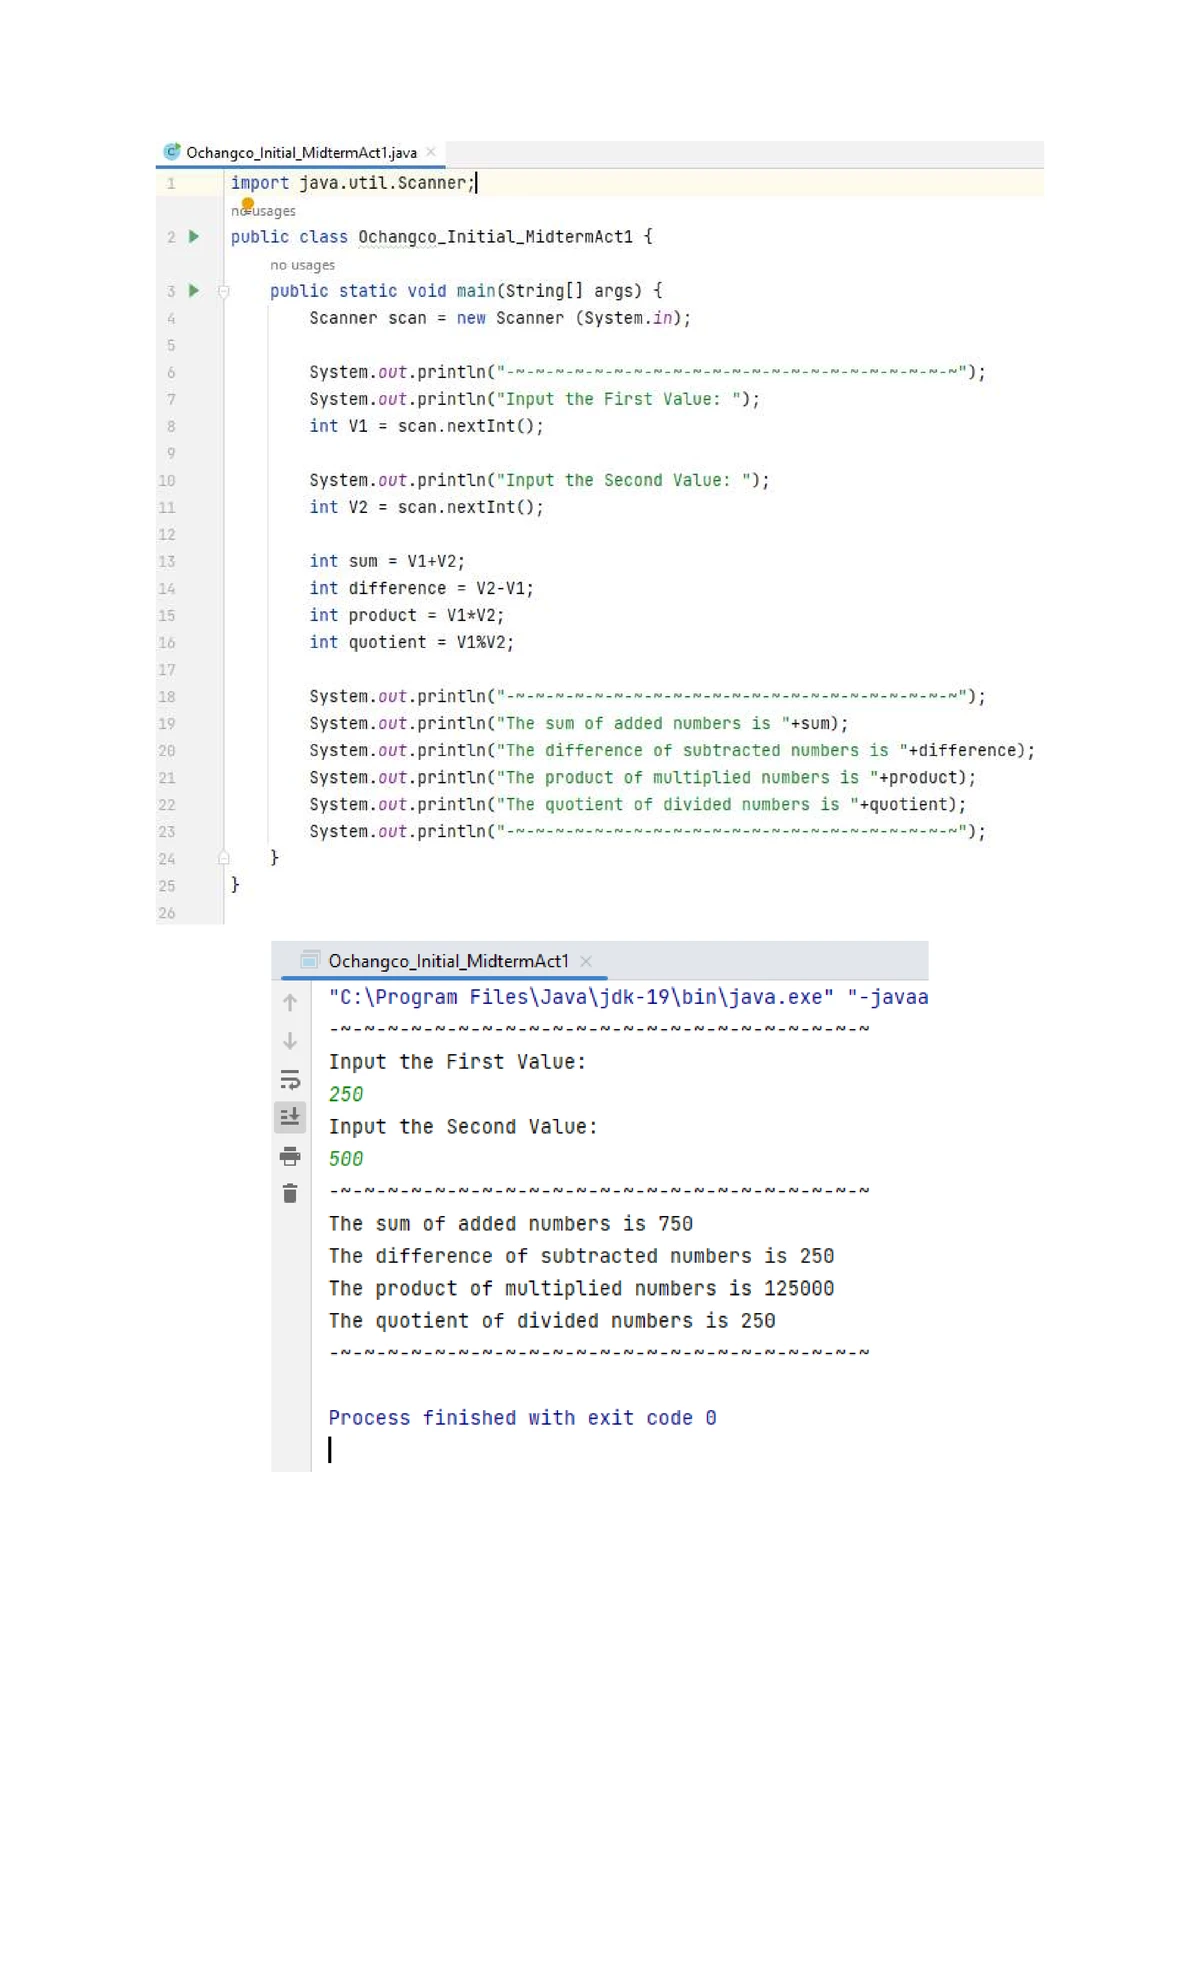Click the print icon in console sidebar
This screenshot has height=1976, width=1200.
point(290,1156)
